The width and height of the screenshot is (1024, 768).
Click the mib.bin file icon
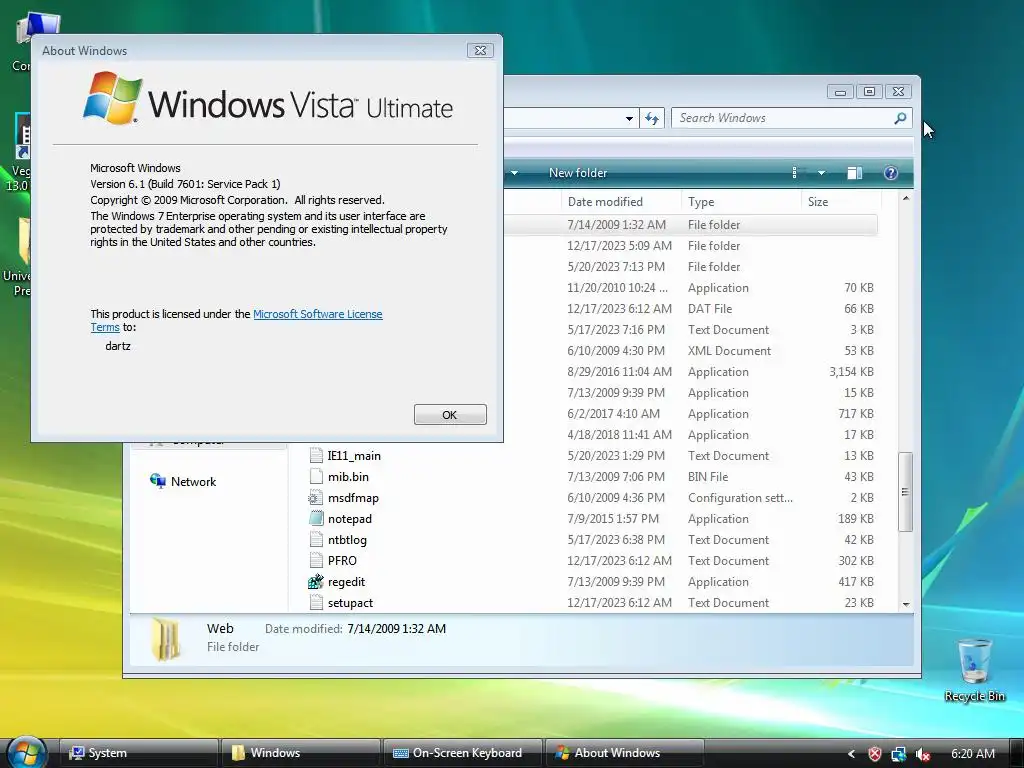point(316,476)
